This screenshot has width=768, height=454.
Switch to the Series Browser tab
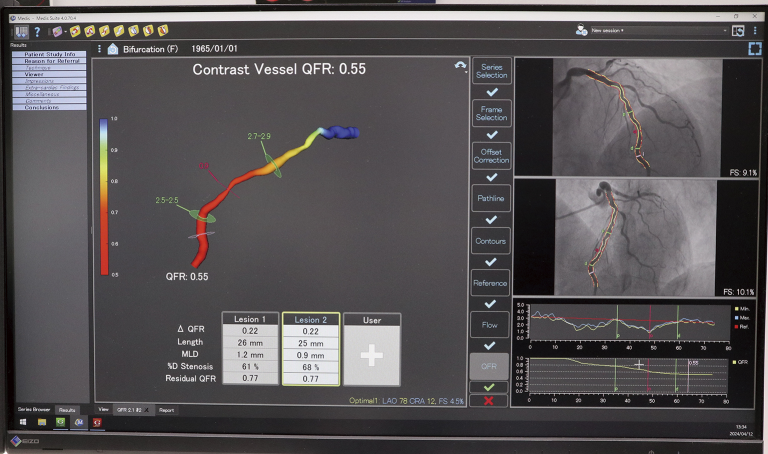tap(34, 410)
